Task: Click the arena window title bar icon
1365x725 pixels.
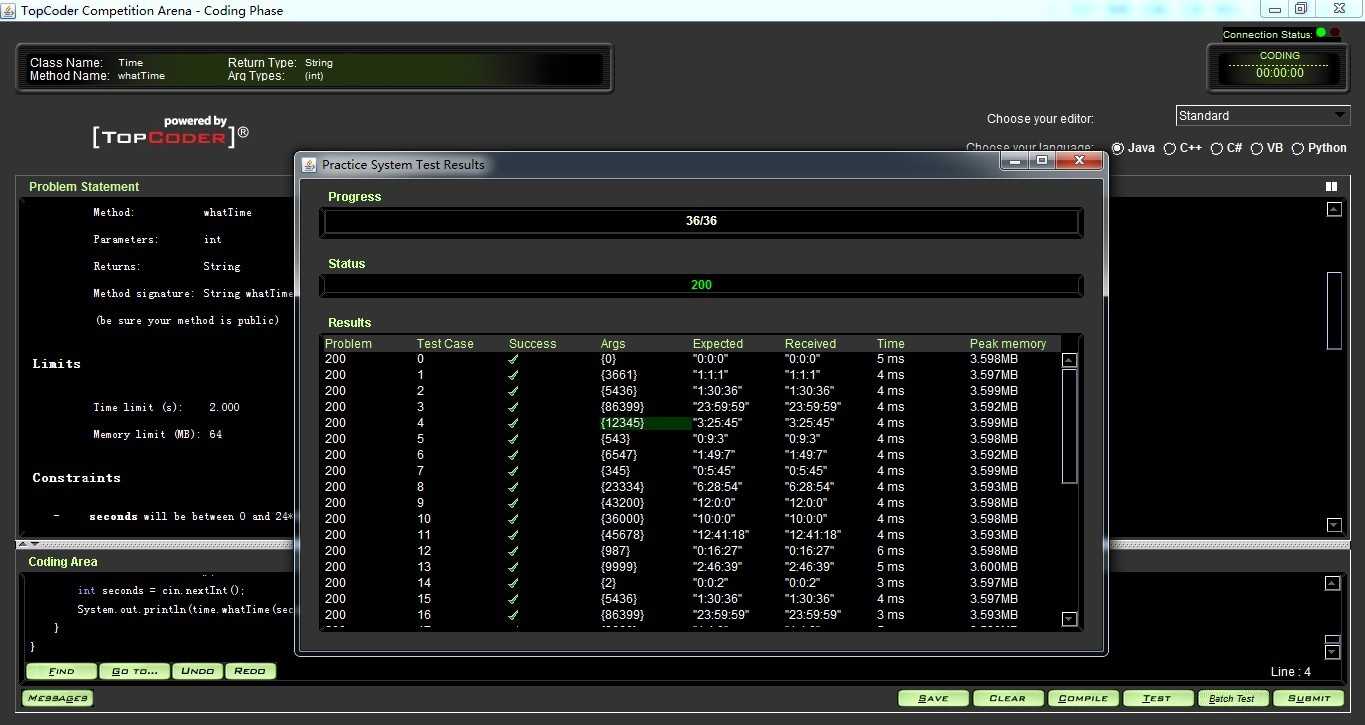Action: [x=9, y=11]
